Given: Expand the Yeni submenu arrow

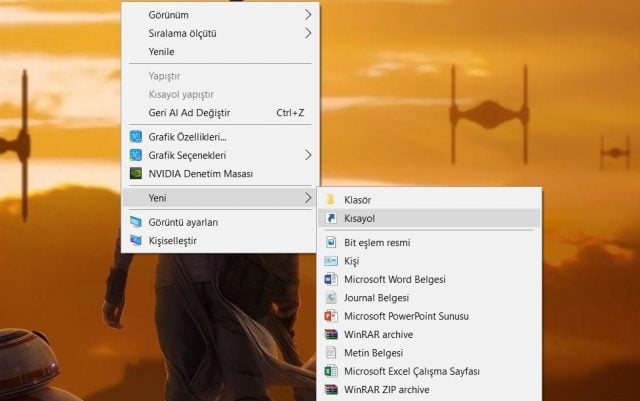Looking at the screenshot, I should (308, 198).
